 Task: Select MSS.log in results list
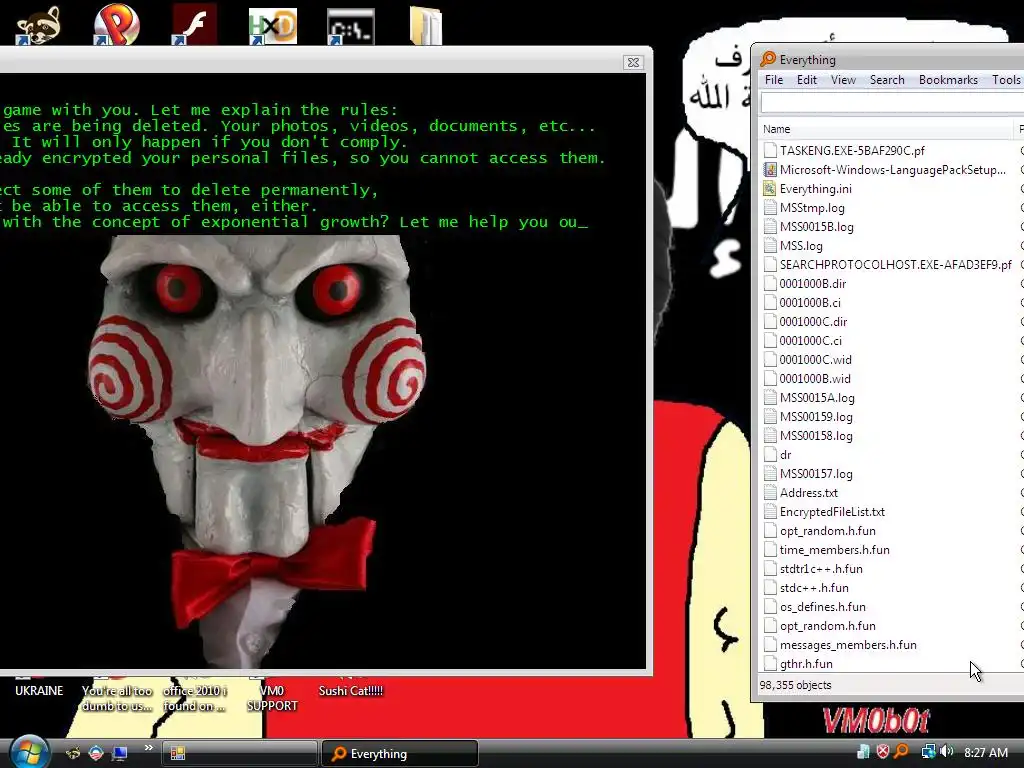[x=801, y=246]
